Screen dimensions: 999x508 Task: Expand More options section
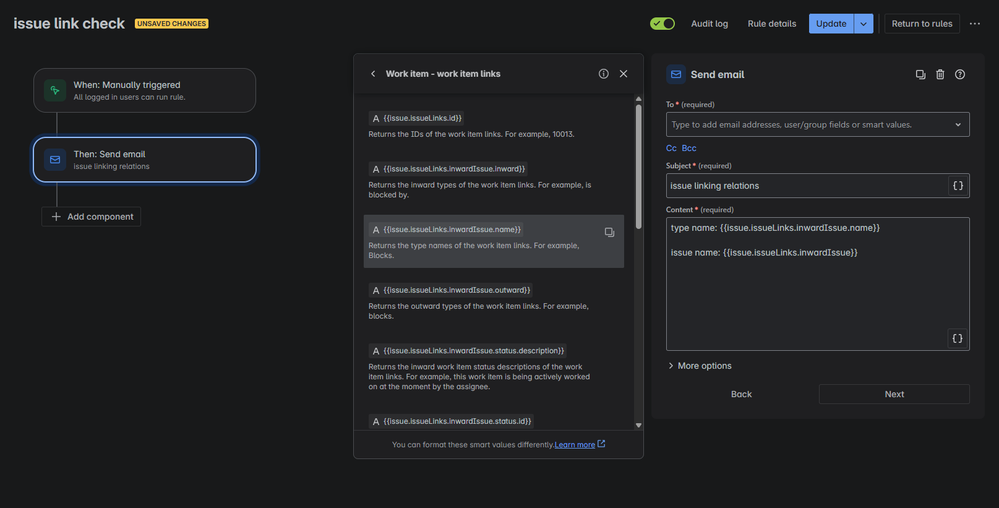(x=699, y=366)
